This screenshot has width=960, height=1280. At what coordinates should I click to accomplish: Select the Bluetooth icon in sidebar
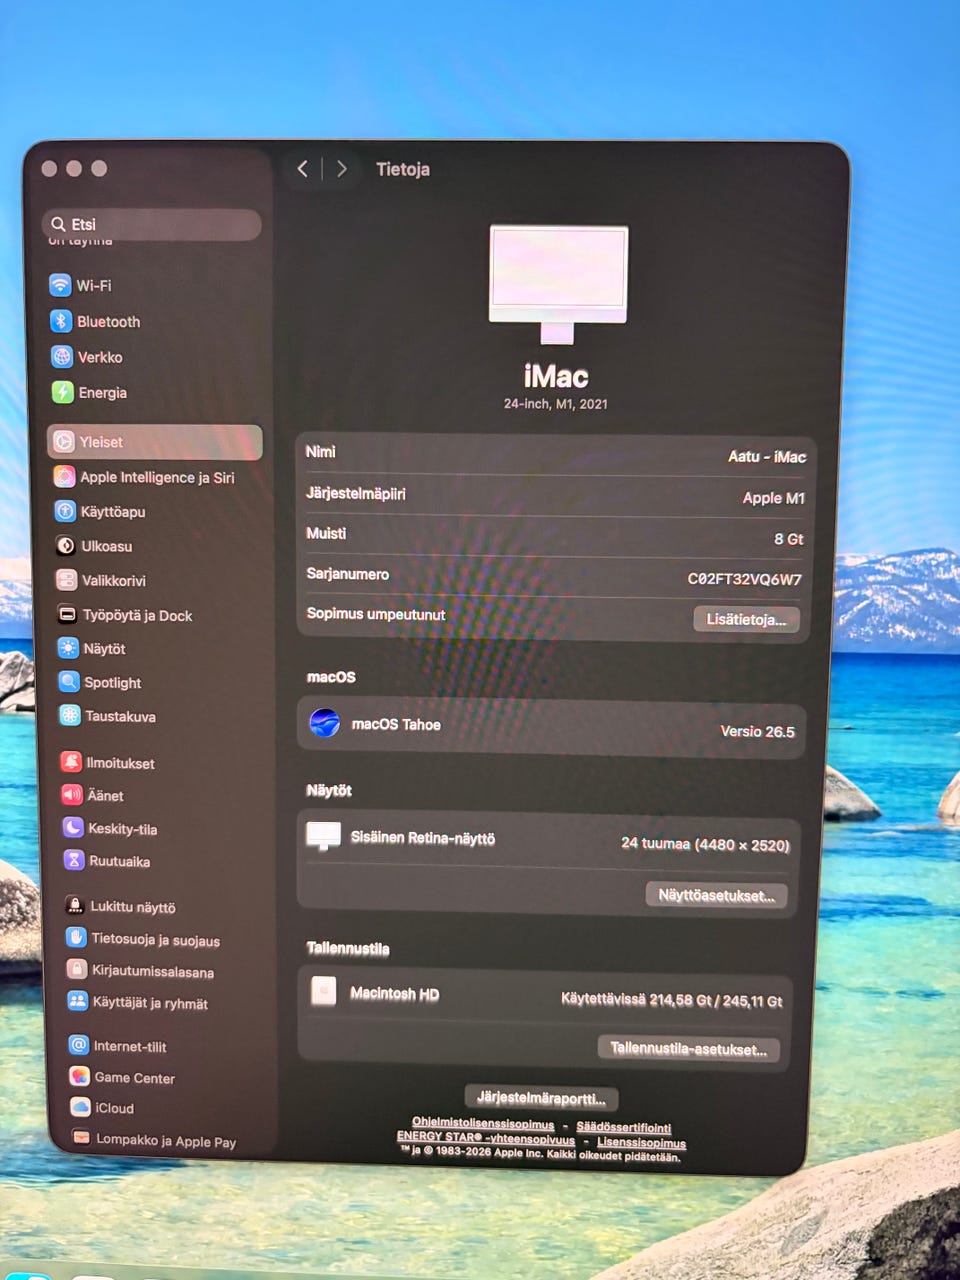click(61, 321)
